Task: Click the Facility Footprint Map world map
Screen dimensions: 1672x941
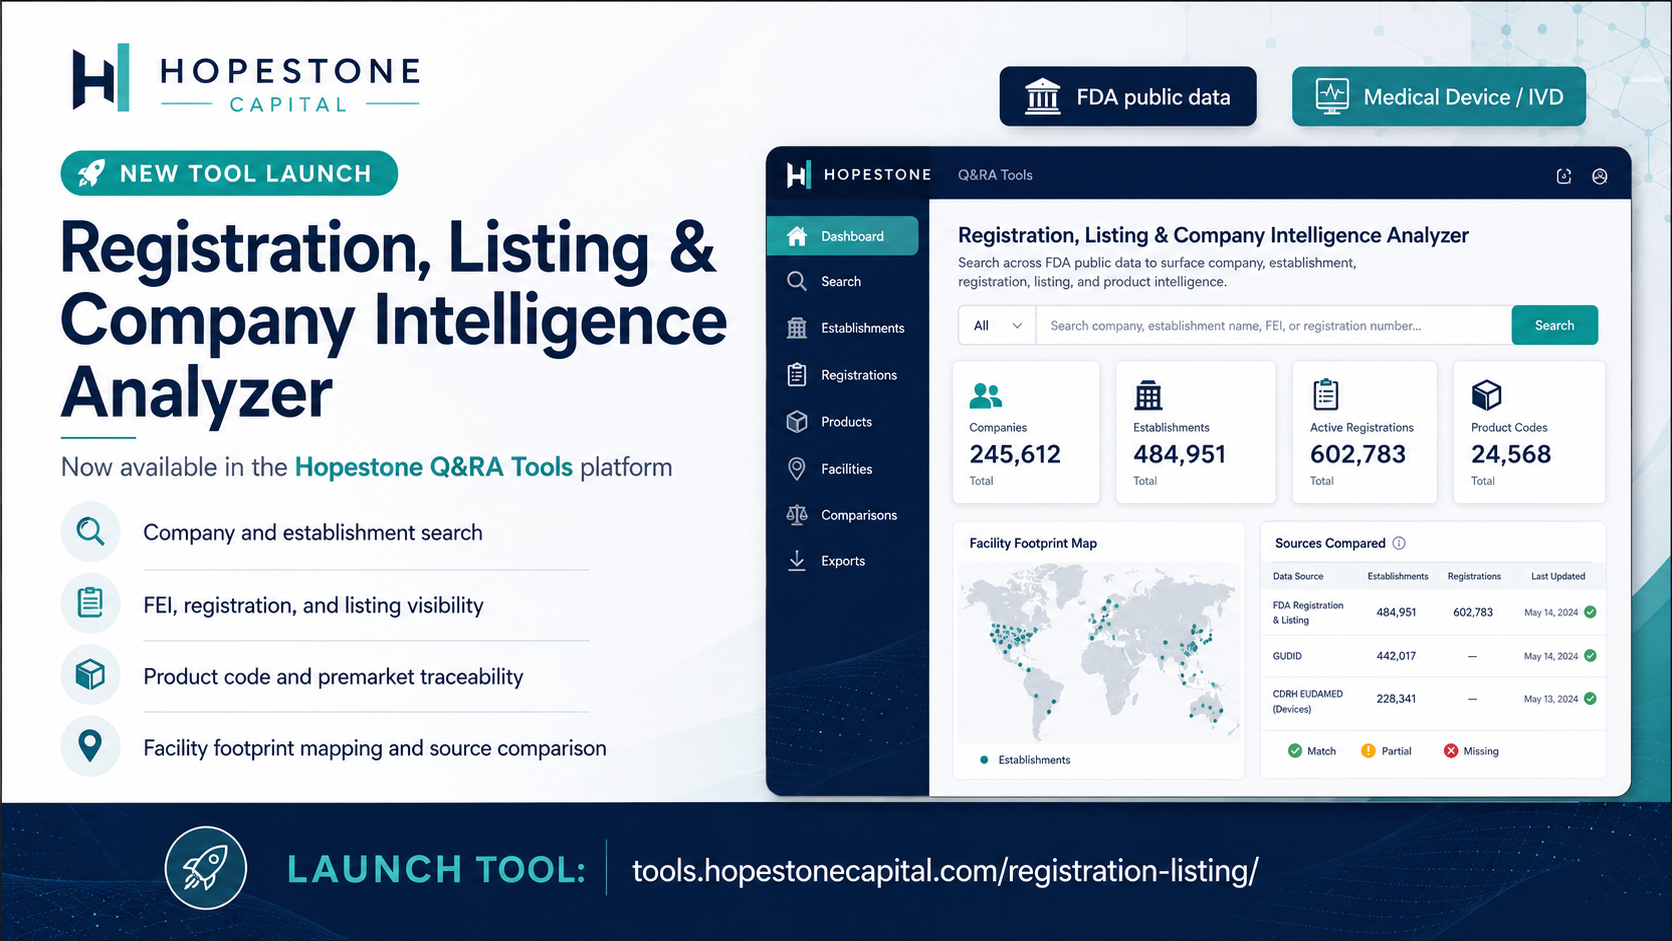Action: 1099,652
